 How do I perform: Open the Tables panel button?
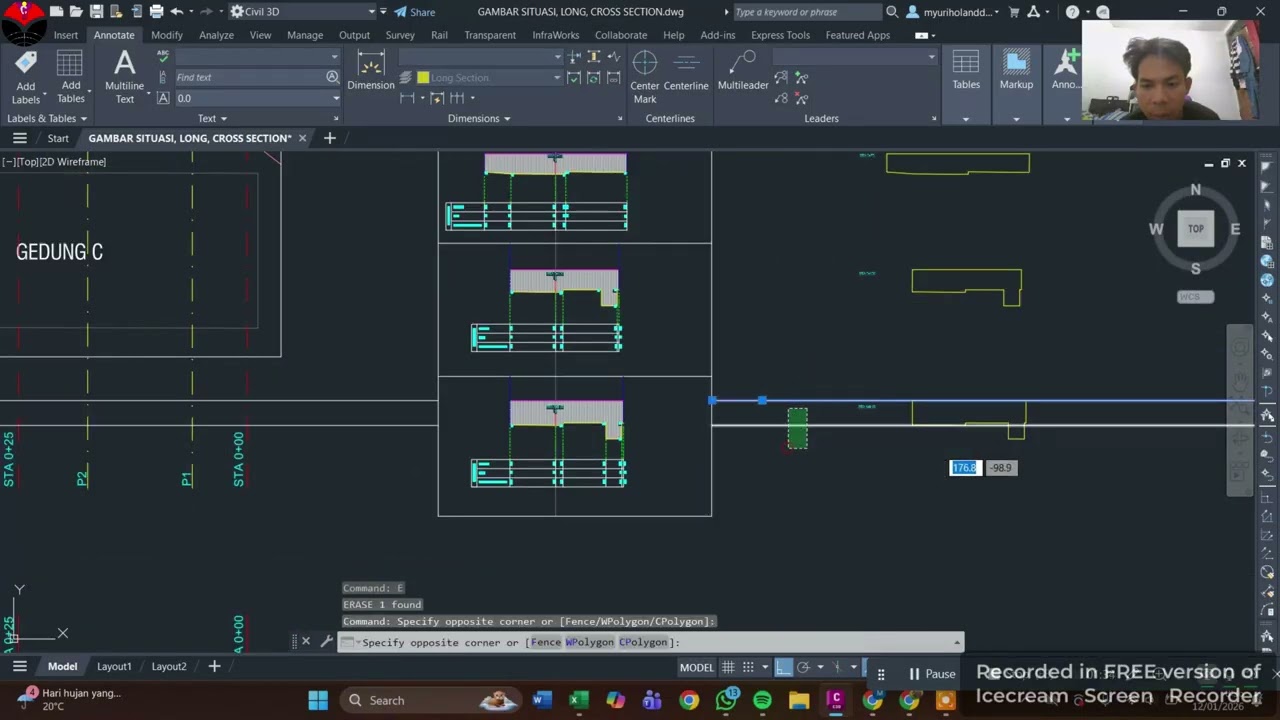(x=966, y=86)
